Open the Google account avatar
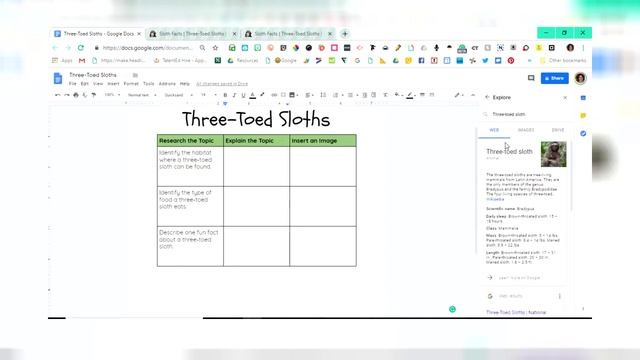640x360 pixels. [580, 78]
